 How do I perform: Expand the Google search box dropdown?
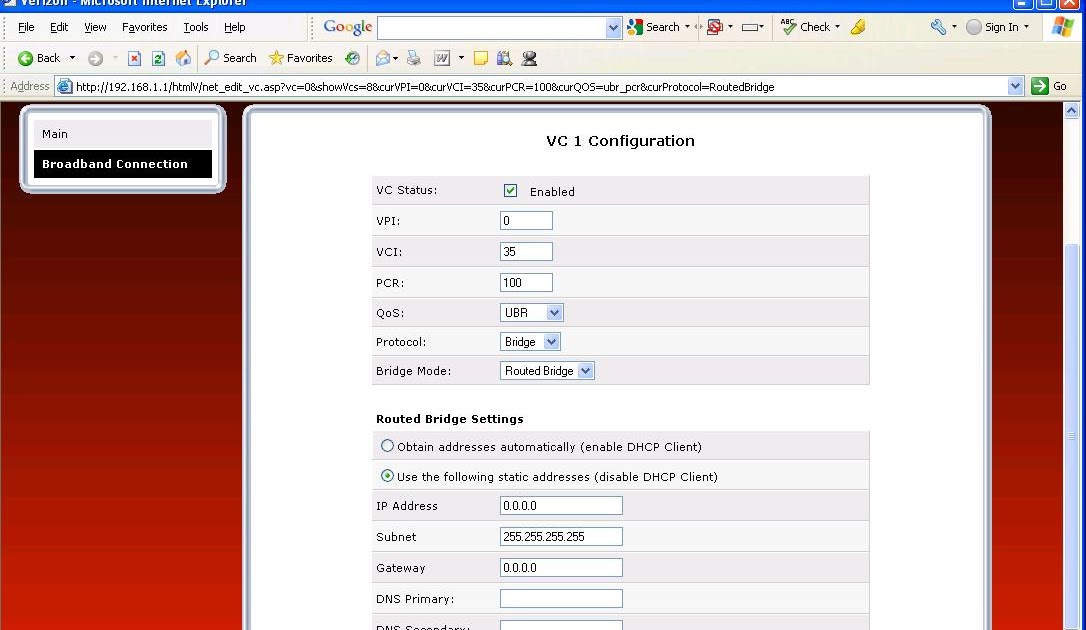(x=613, y=28)
